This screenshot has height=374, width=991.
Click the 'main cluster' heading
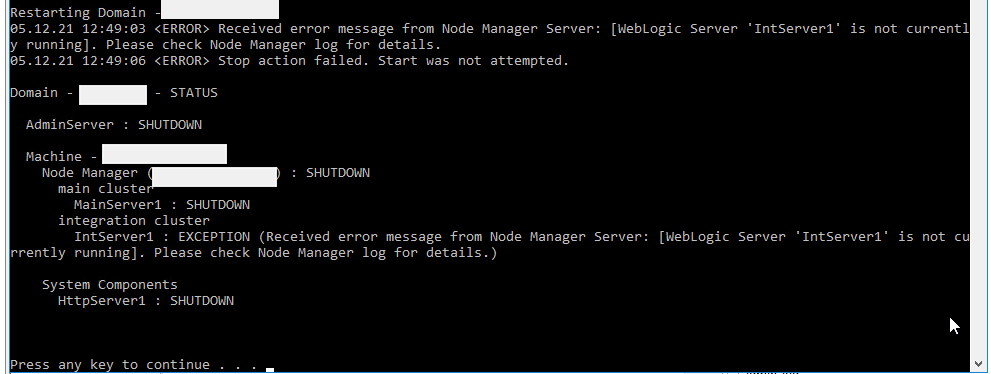pos(106,189)
